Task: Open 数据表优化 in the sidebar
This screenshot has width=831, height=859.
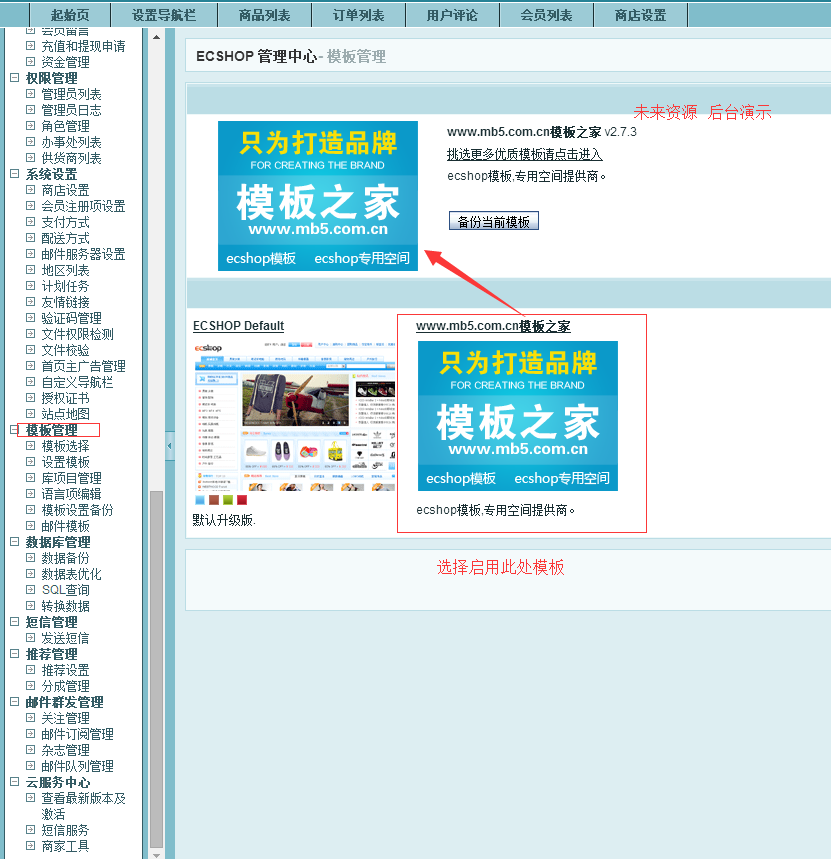Action: 71,574
